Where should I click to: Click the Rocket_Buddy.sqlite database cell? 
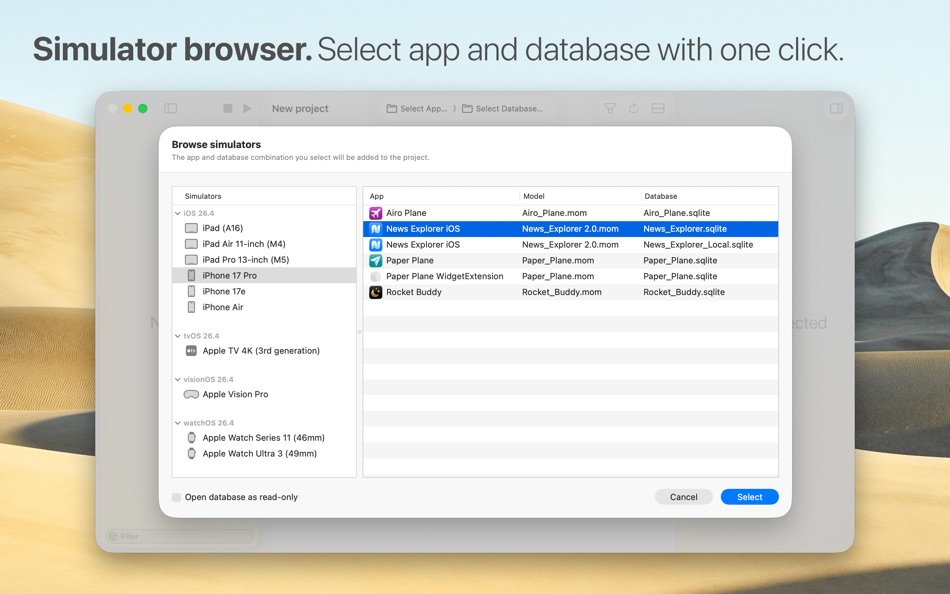[x=683, y=292]
